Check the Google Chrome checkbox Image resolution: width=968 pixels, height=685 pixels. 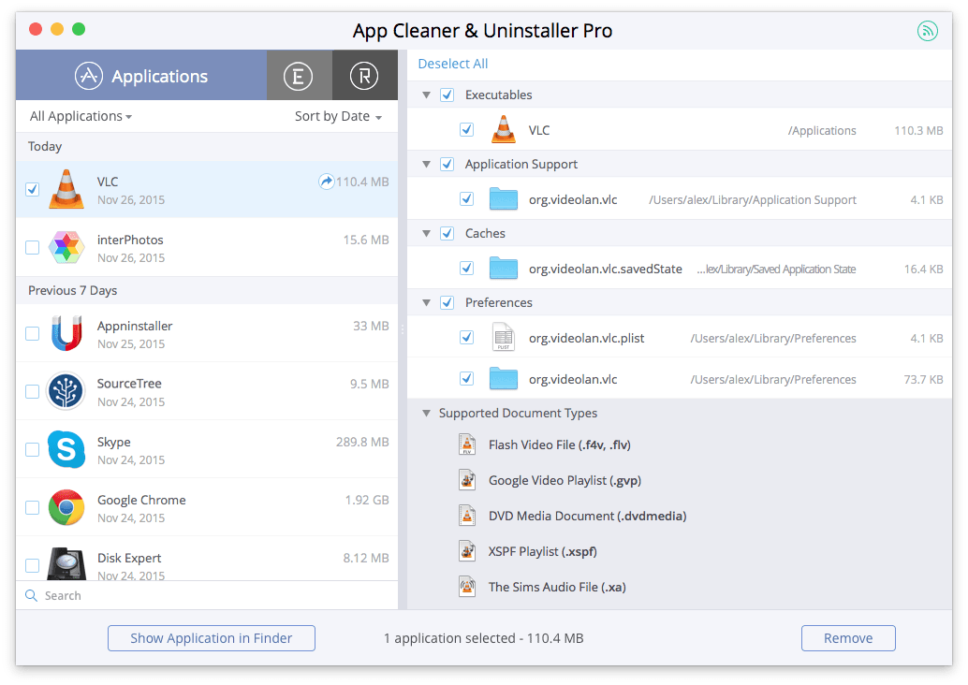tap(32, 508)
